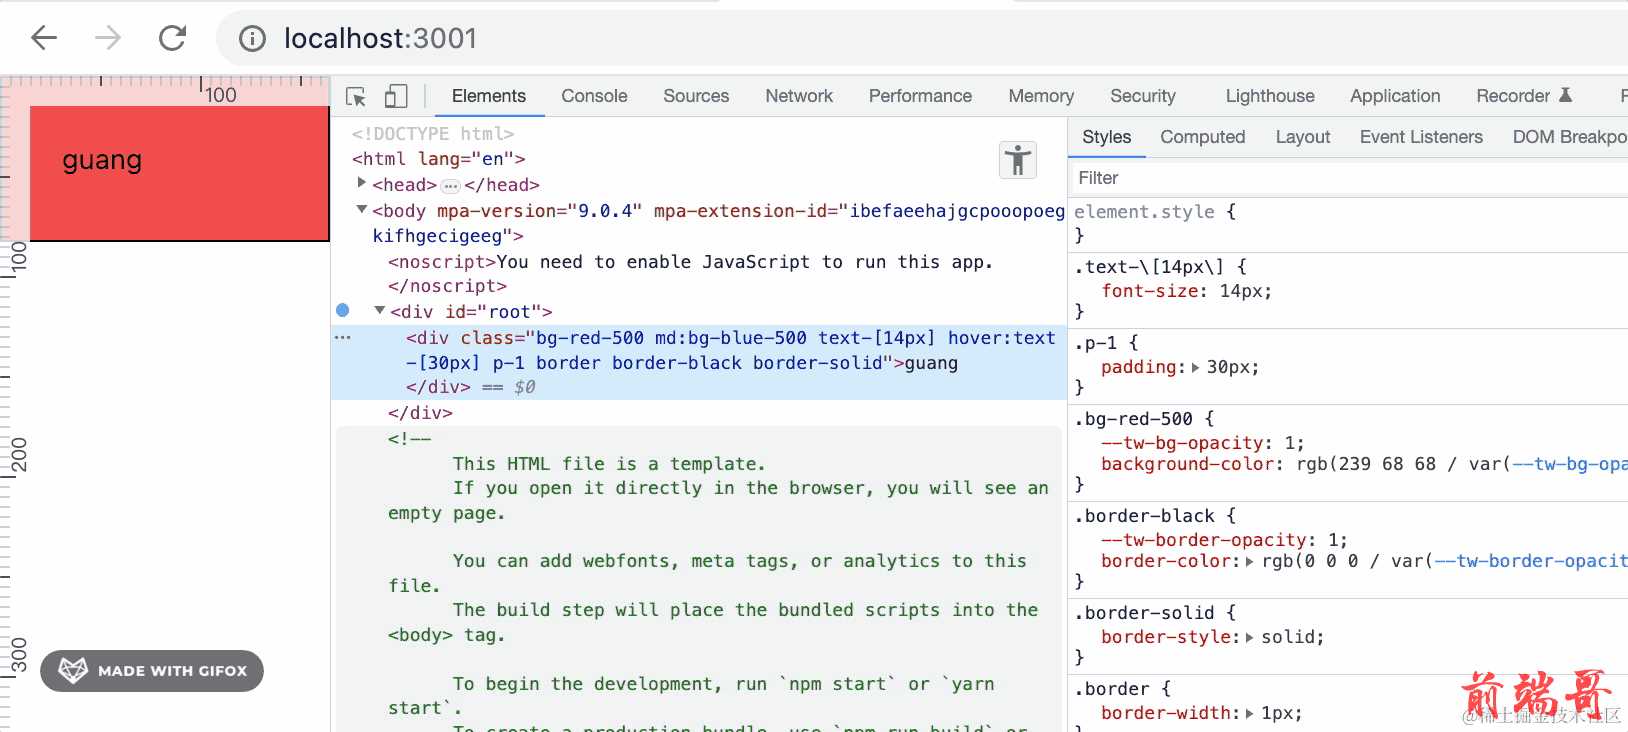Collapse the div id root node
The height and width of the screenshot is (732, 1628).
tap(380, 311)
